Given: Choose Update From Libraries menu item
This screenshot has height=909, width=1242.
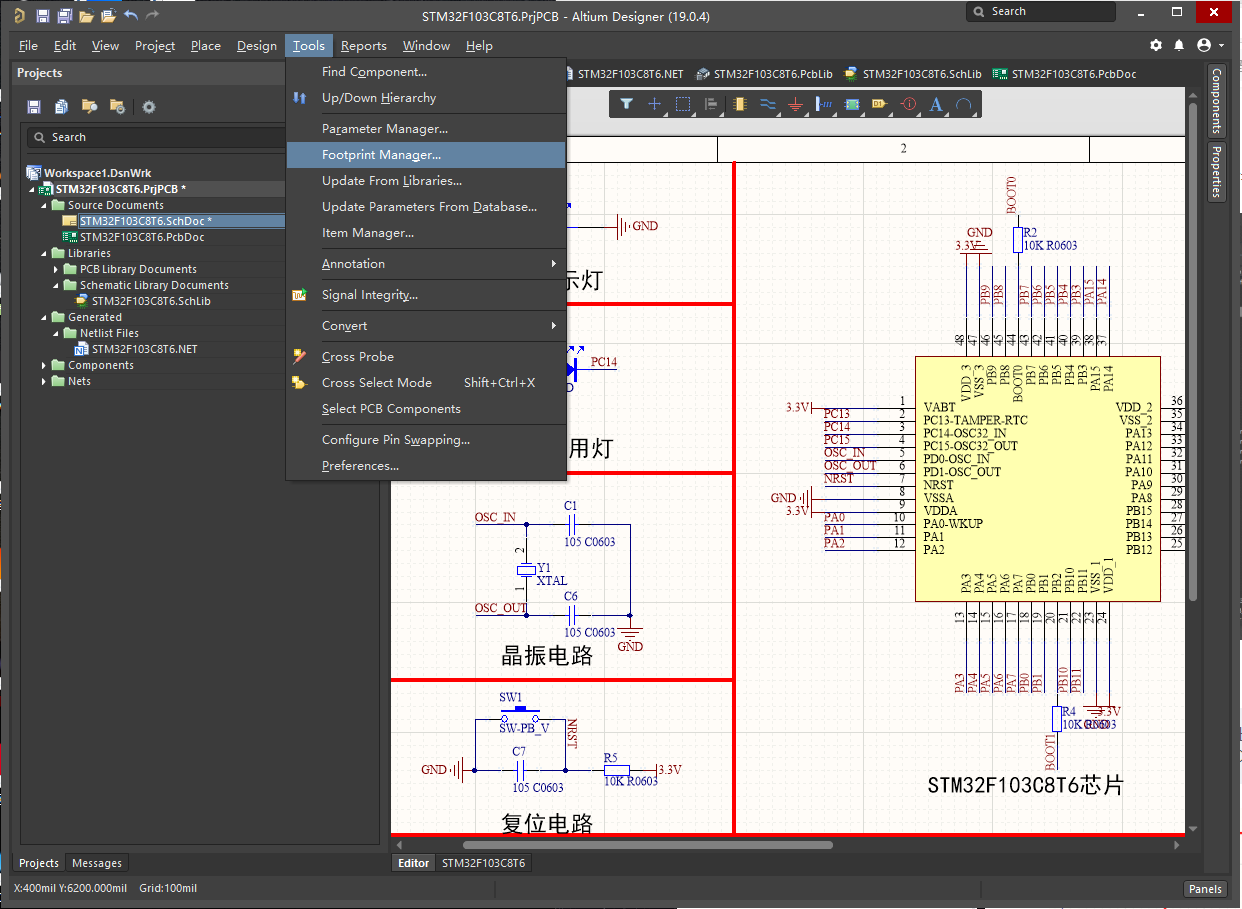Looking at the screenshot, I should coord(426,181).
